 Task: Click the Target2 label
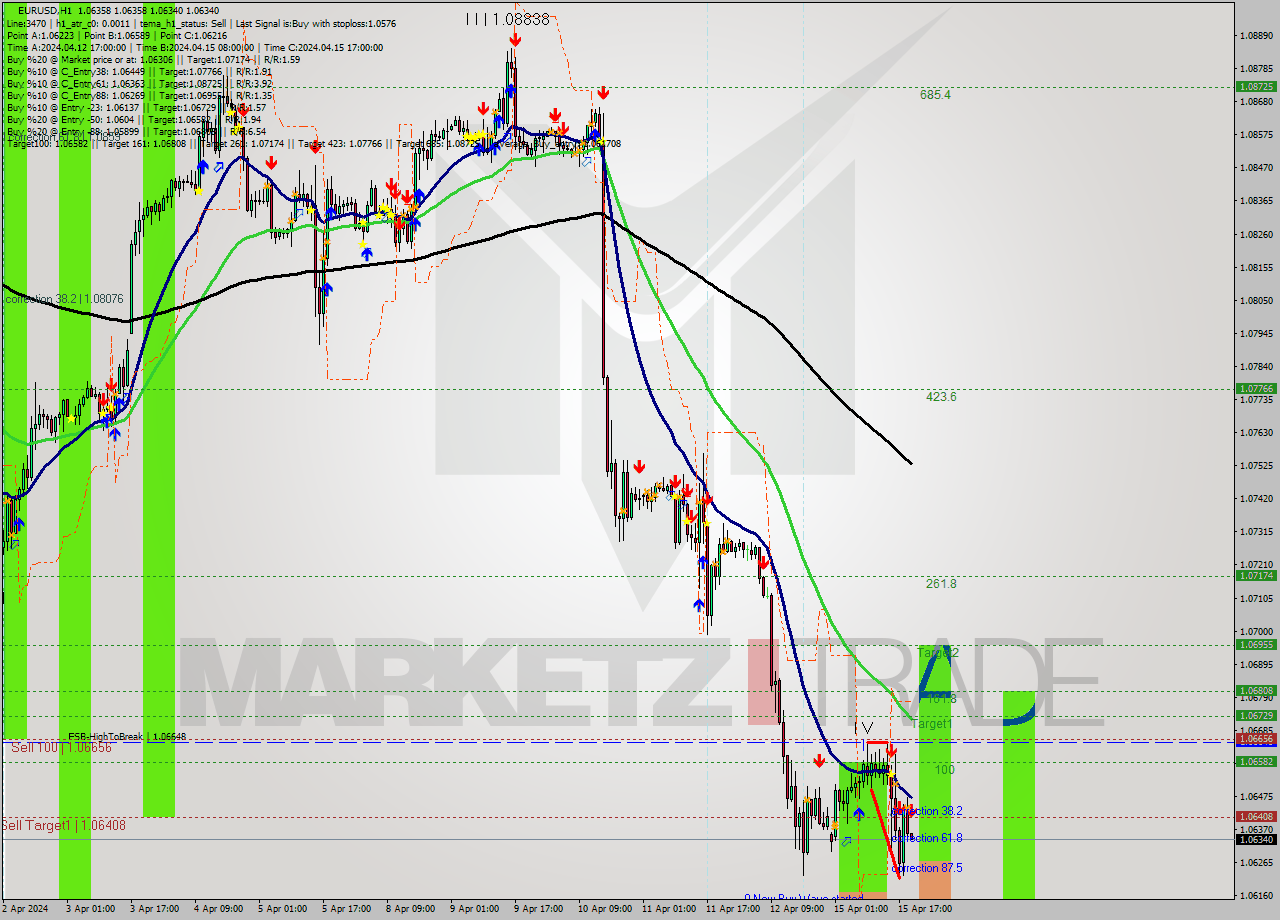(938, 652)
